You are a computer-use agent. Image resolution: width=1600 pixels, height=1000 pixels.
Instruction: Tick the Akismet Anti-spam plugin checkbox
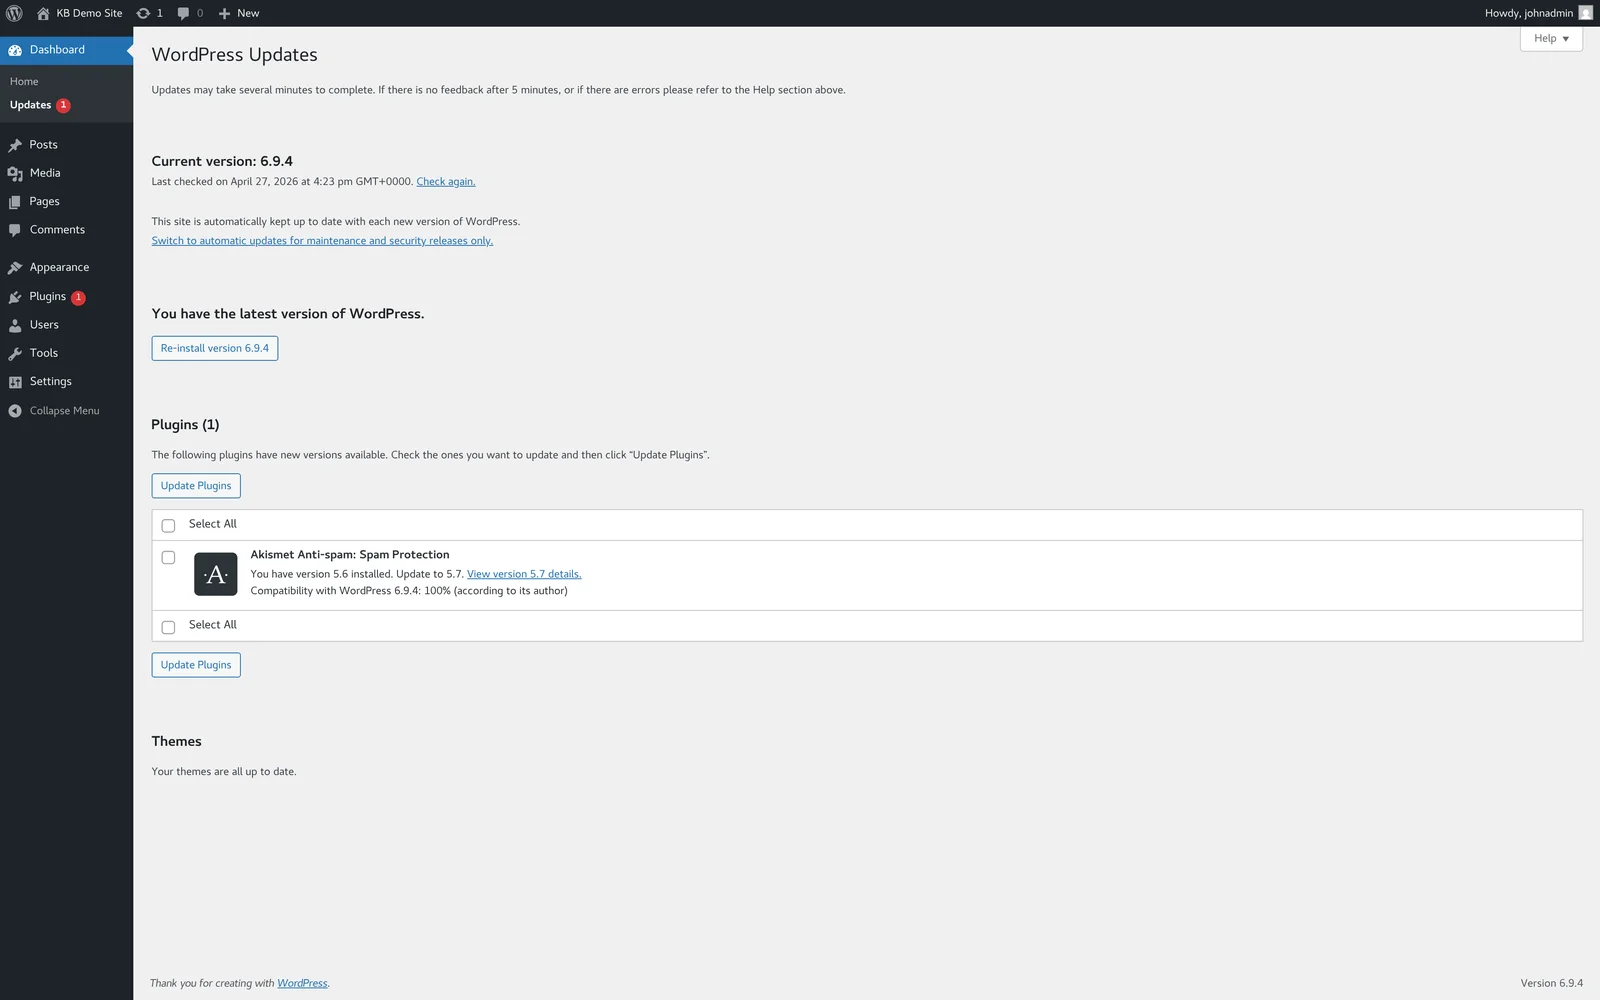168,557
